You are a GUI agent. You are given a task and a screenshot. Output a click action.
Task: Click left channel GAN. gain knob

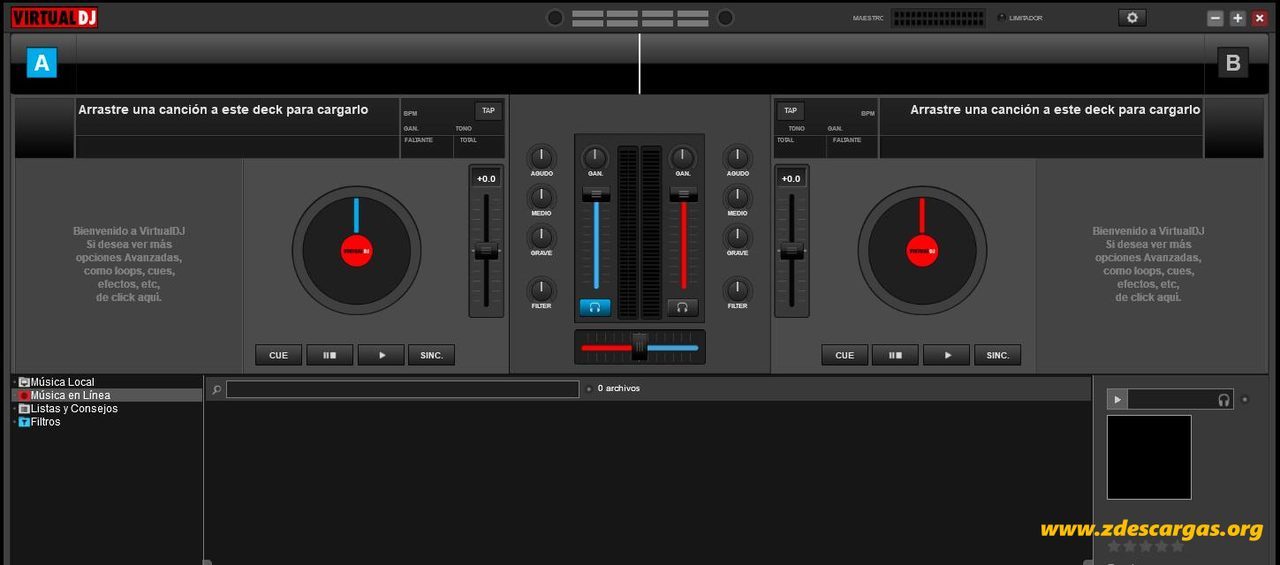[x=595, y=157]
